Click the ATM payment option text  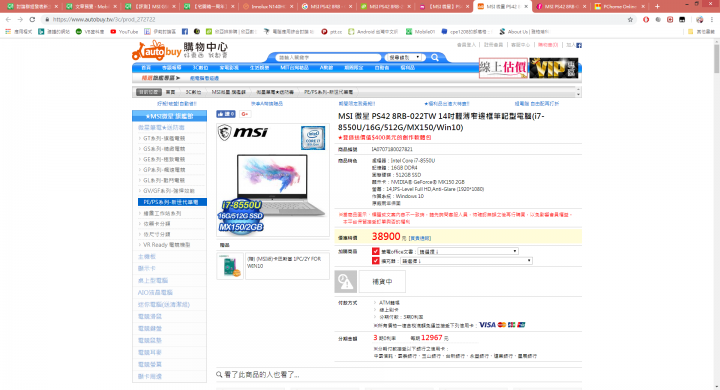[389, 303]
